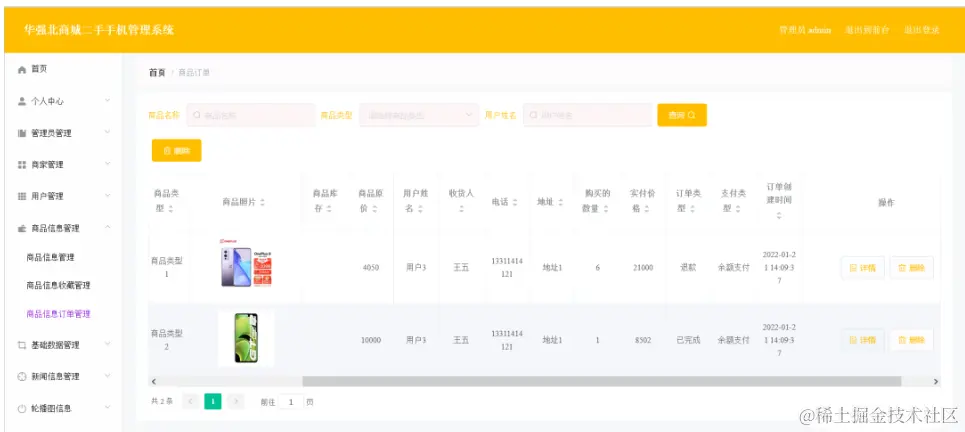Click the 已完成 order type cell
Viewport: 965px width, 432px height.
688,340
